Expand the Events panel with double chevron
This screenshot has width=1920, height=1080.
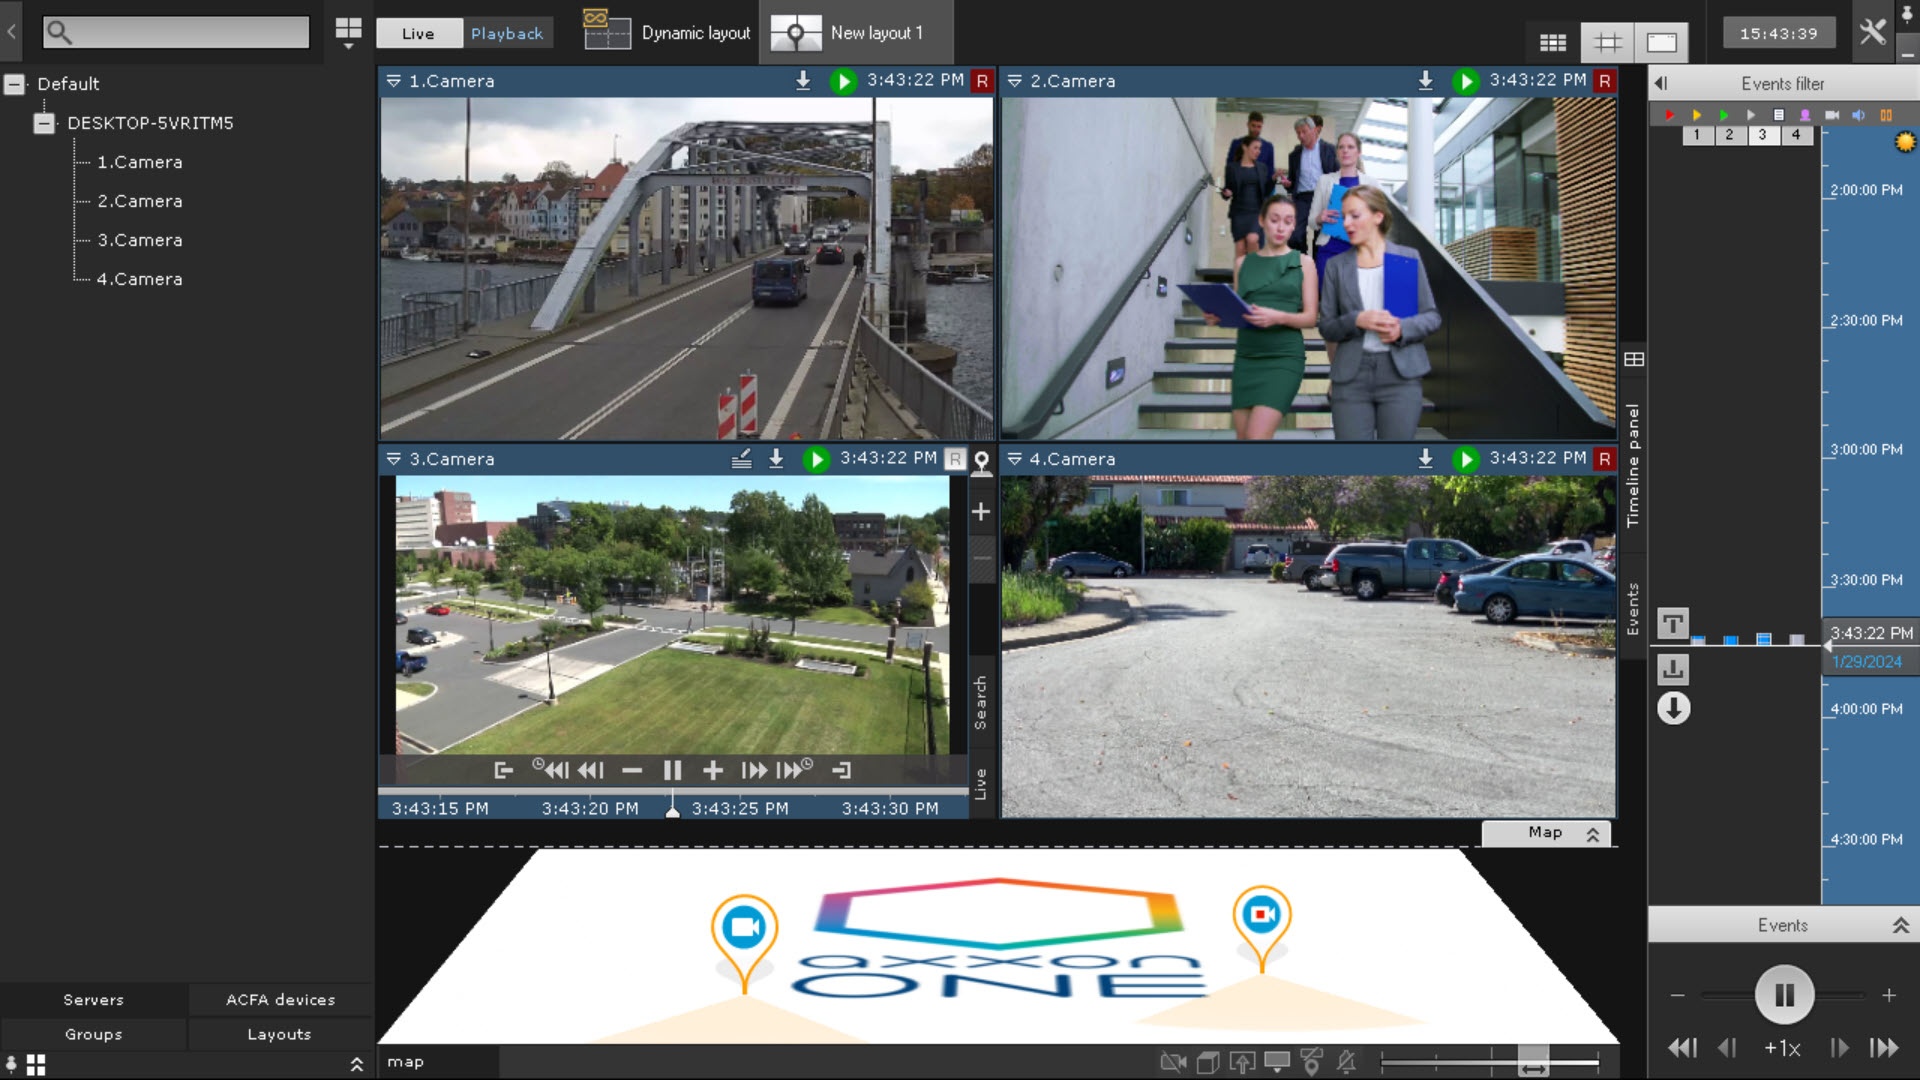pyautogui.click(x=1900, y=925)
